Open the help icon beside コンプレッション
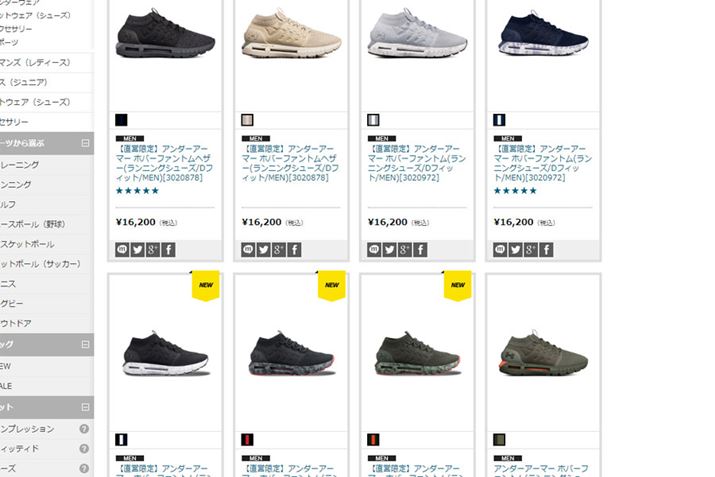The width and height of the screenshot is (715, 477). 84,429
